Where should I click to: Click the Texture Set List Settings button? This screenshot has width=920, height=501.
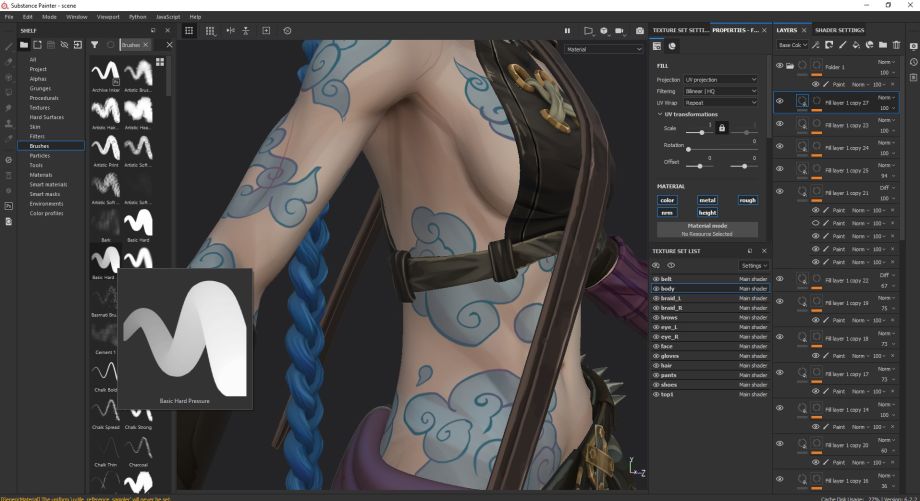click(753, 265)
